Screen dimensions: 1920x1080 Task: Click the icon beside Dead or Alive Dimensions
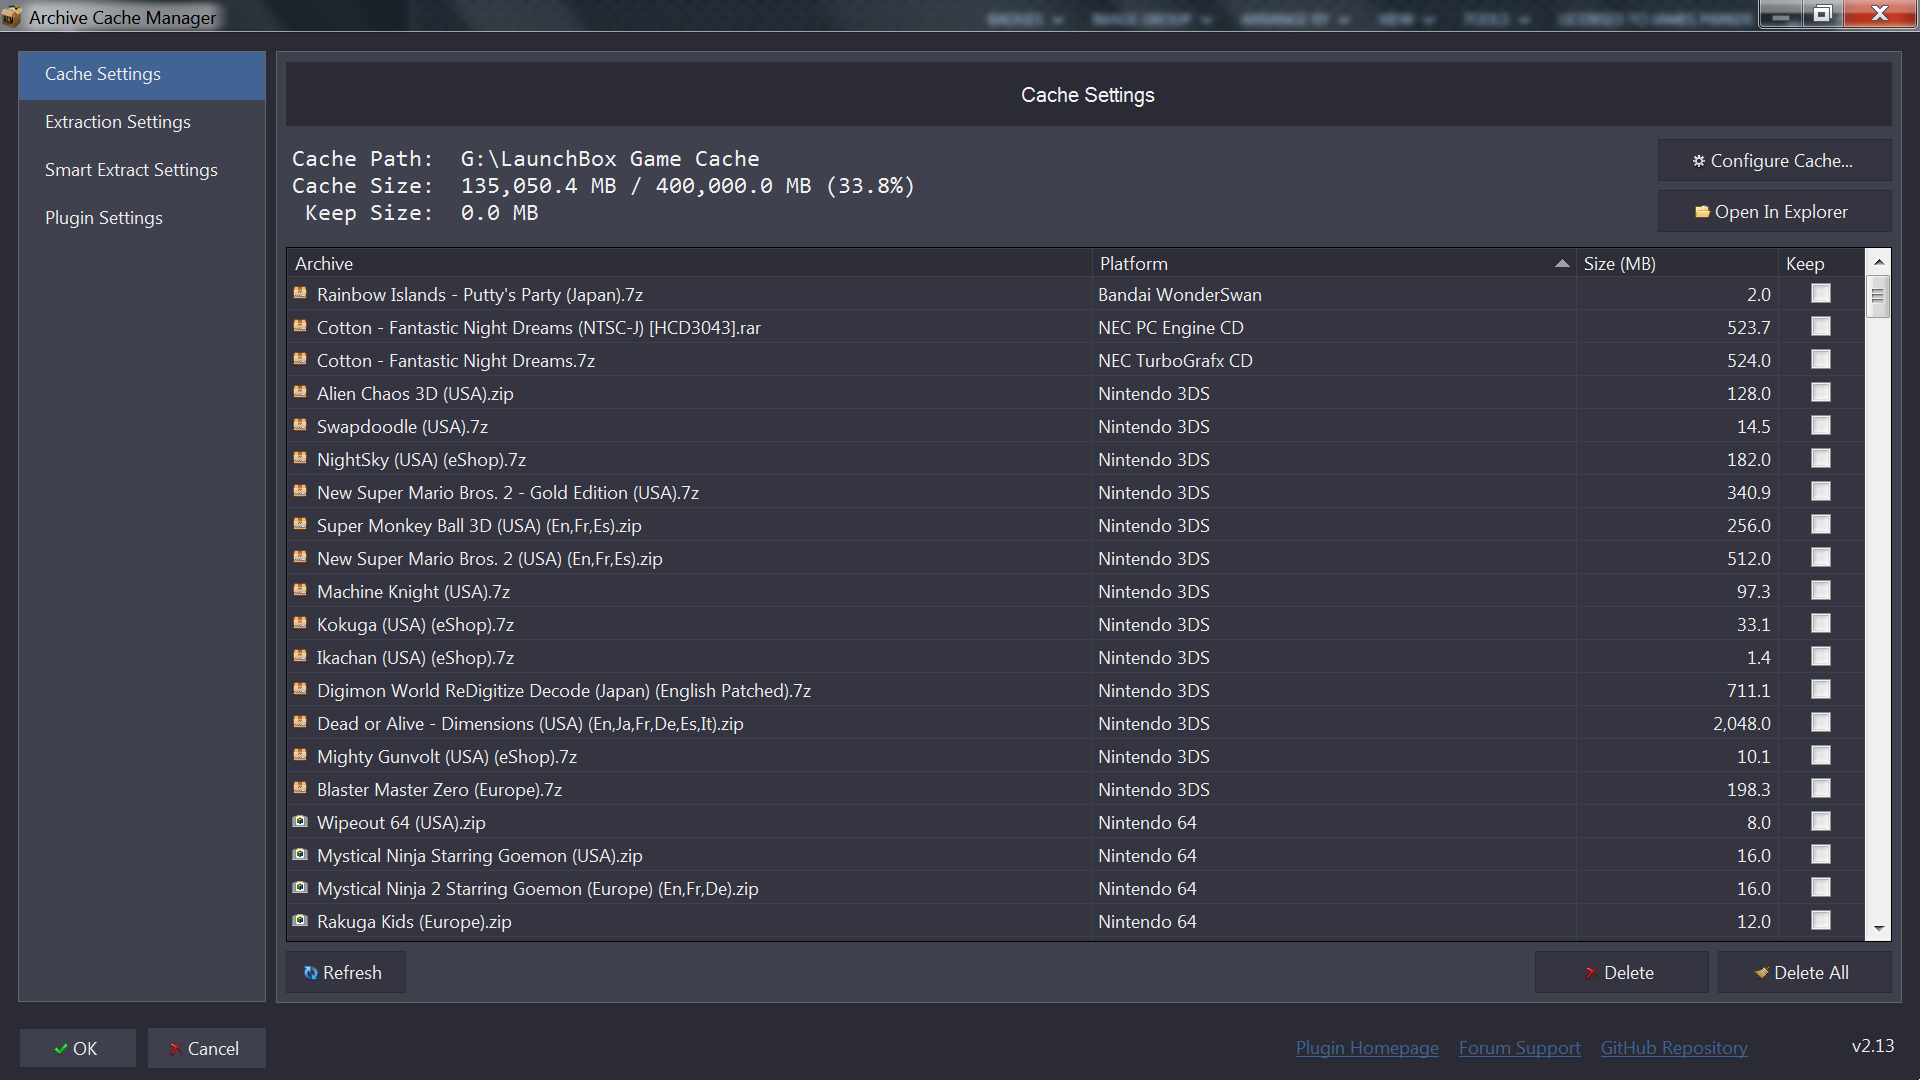300,722
